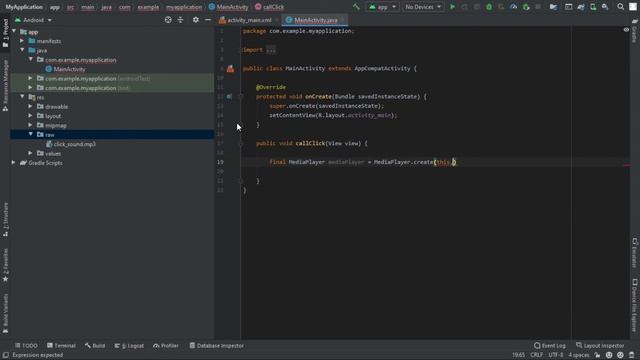Click the related XML file gutter icon
The height and width of the screenshot is (360, 640).
[x=230, y=69]
